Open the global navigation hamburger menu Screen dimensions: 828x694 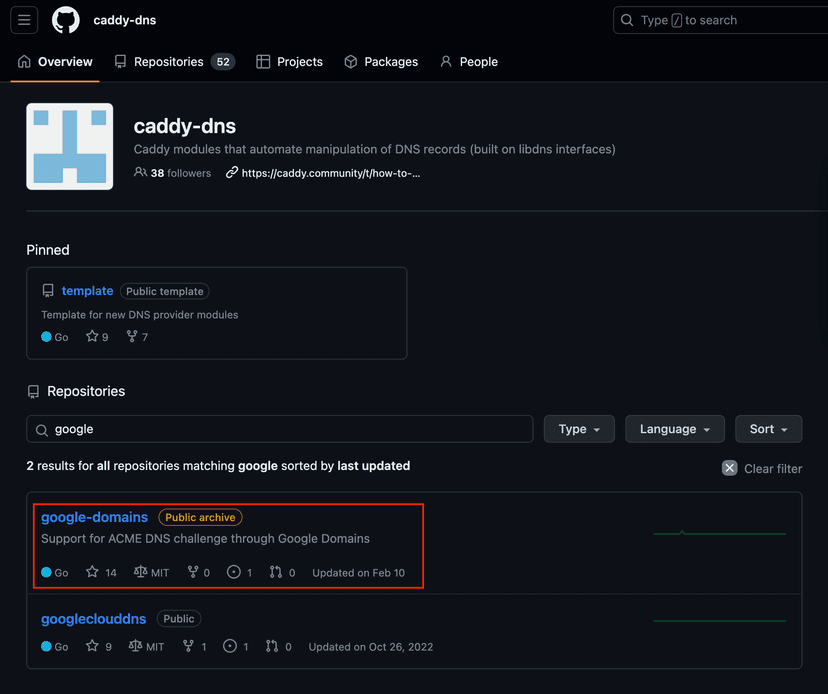click(x=23, y=20)
